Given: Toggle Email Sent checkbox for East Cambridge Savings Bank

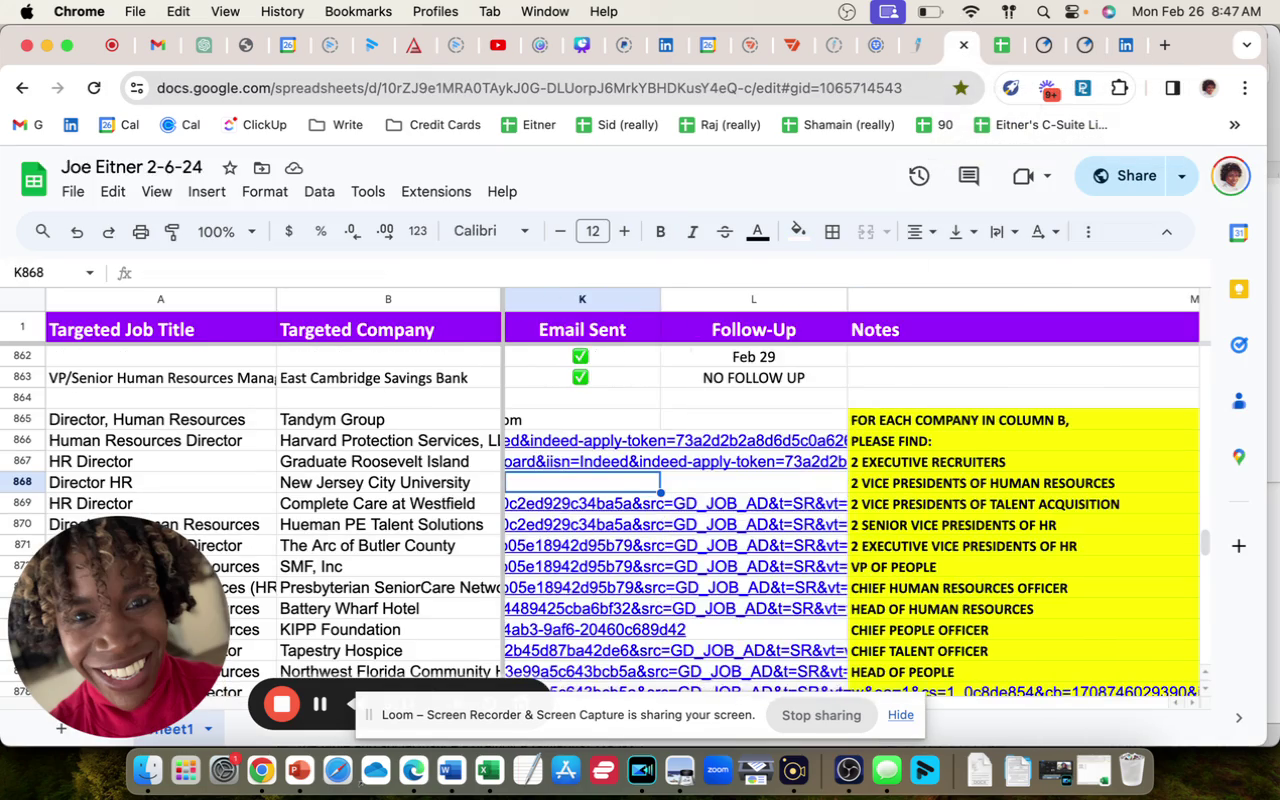Looking at the screenshot, I should point(580,378).
